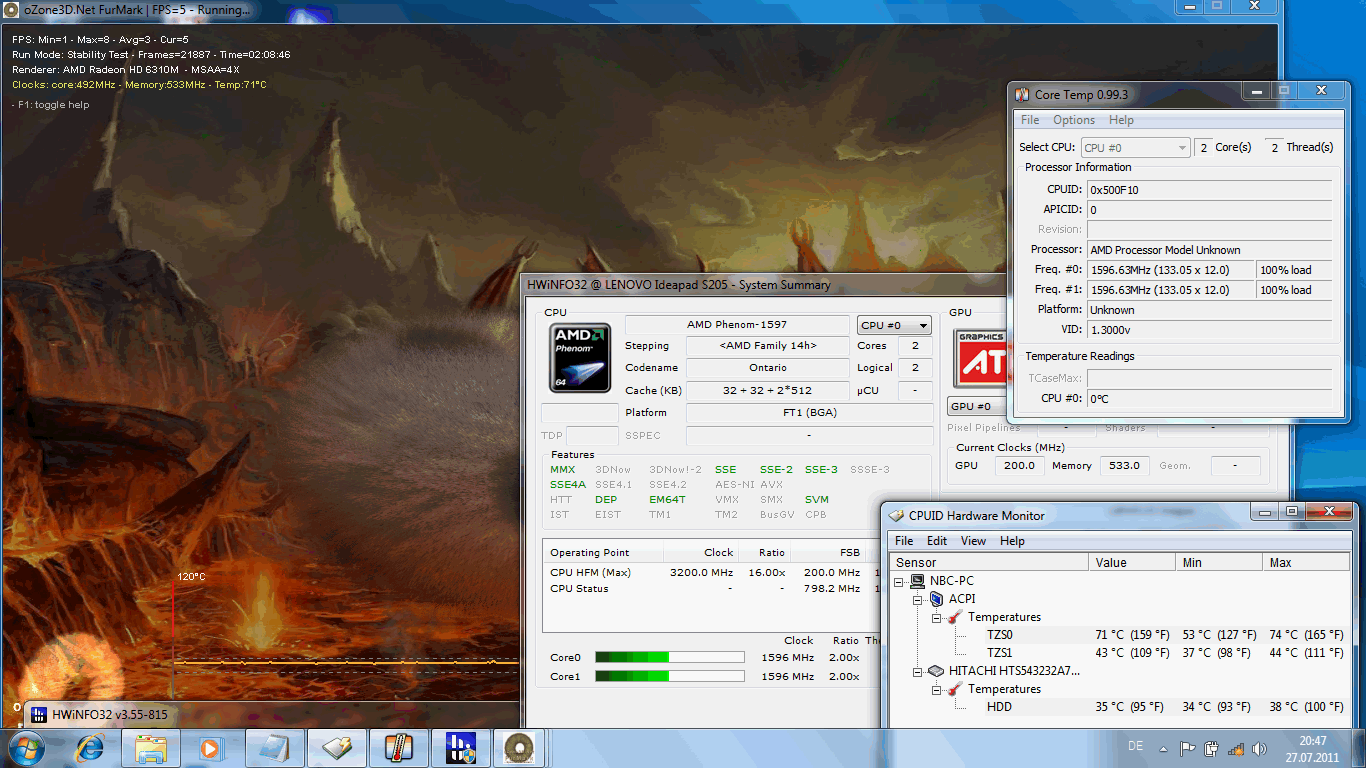Switch to the lightning-bolt program in the taskbar
This screenshot has width=1366, height=768.
336,748
